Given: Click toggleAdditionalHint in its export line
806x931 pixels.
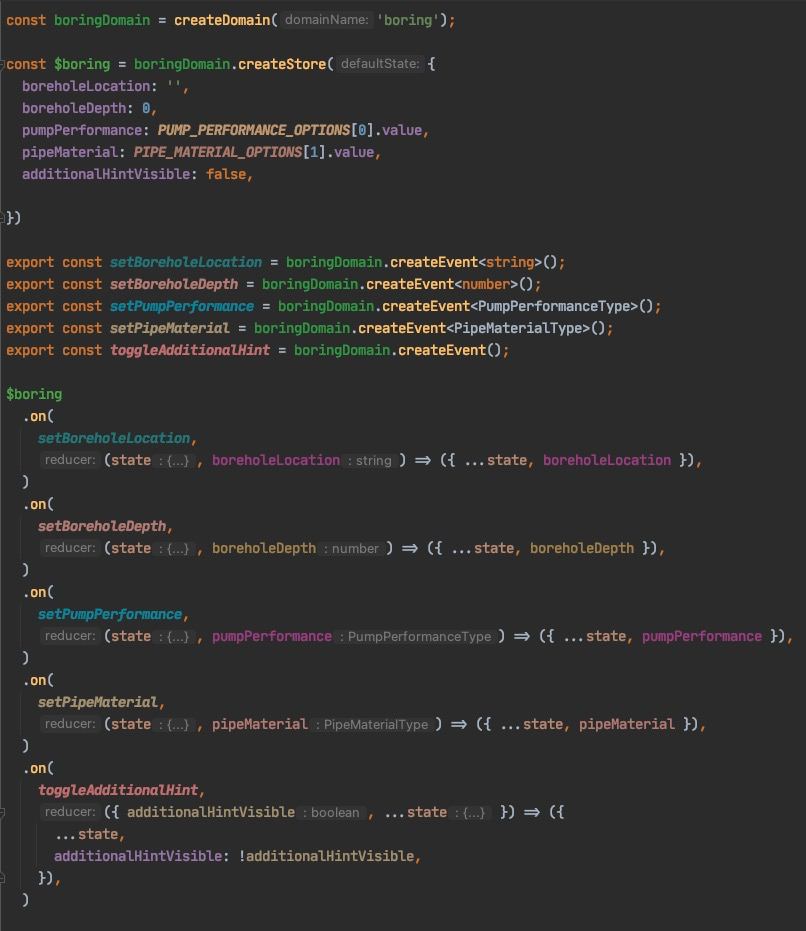Looking at the screenshot, I should point(190,350).
